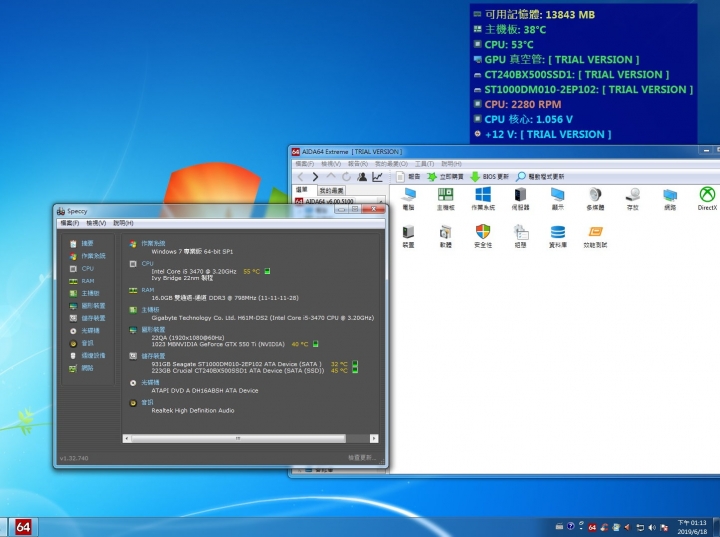Open AIDA64 檔案(F) menu
Viewport: 720px width, 537px height.
pos(304,164)
